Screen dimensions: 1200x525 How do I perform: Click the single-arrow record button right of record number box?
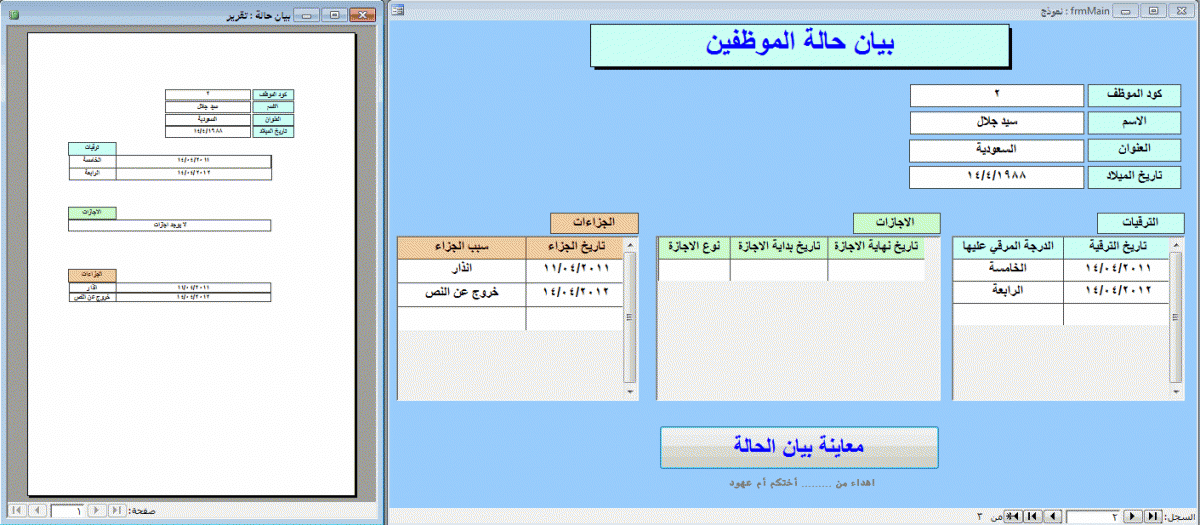pyautogui.click(x=1132, y=516)
